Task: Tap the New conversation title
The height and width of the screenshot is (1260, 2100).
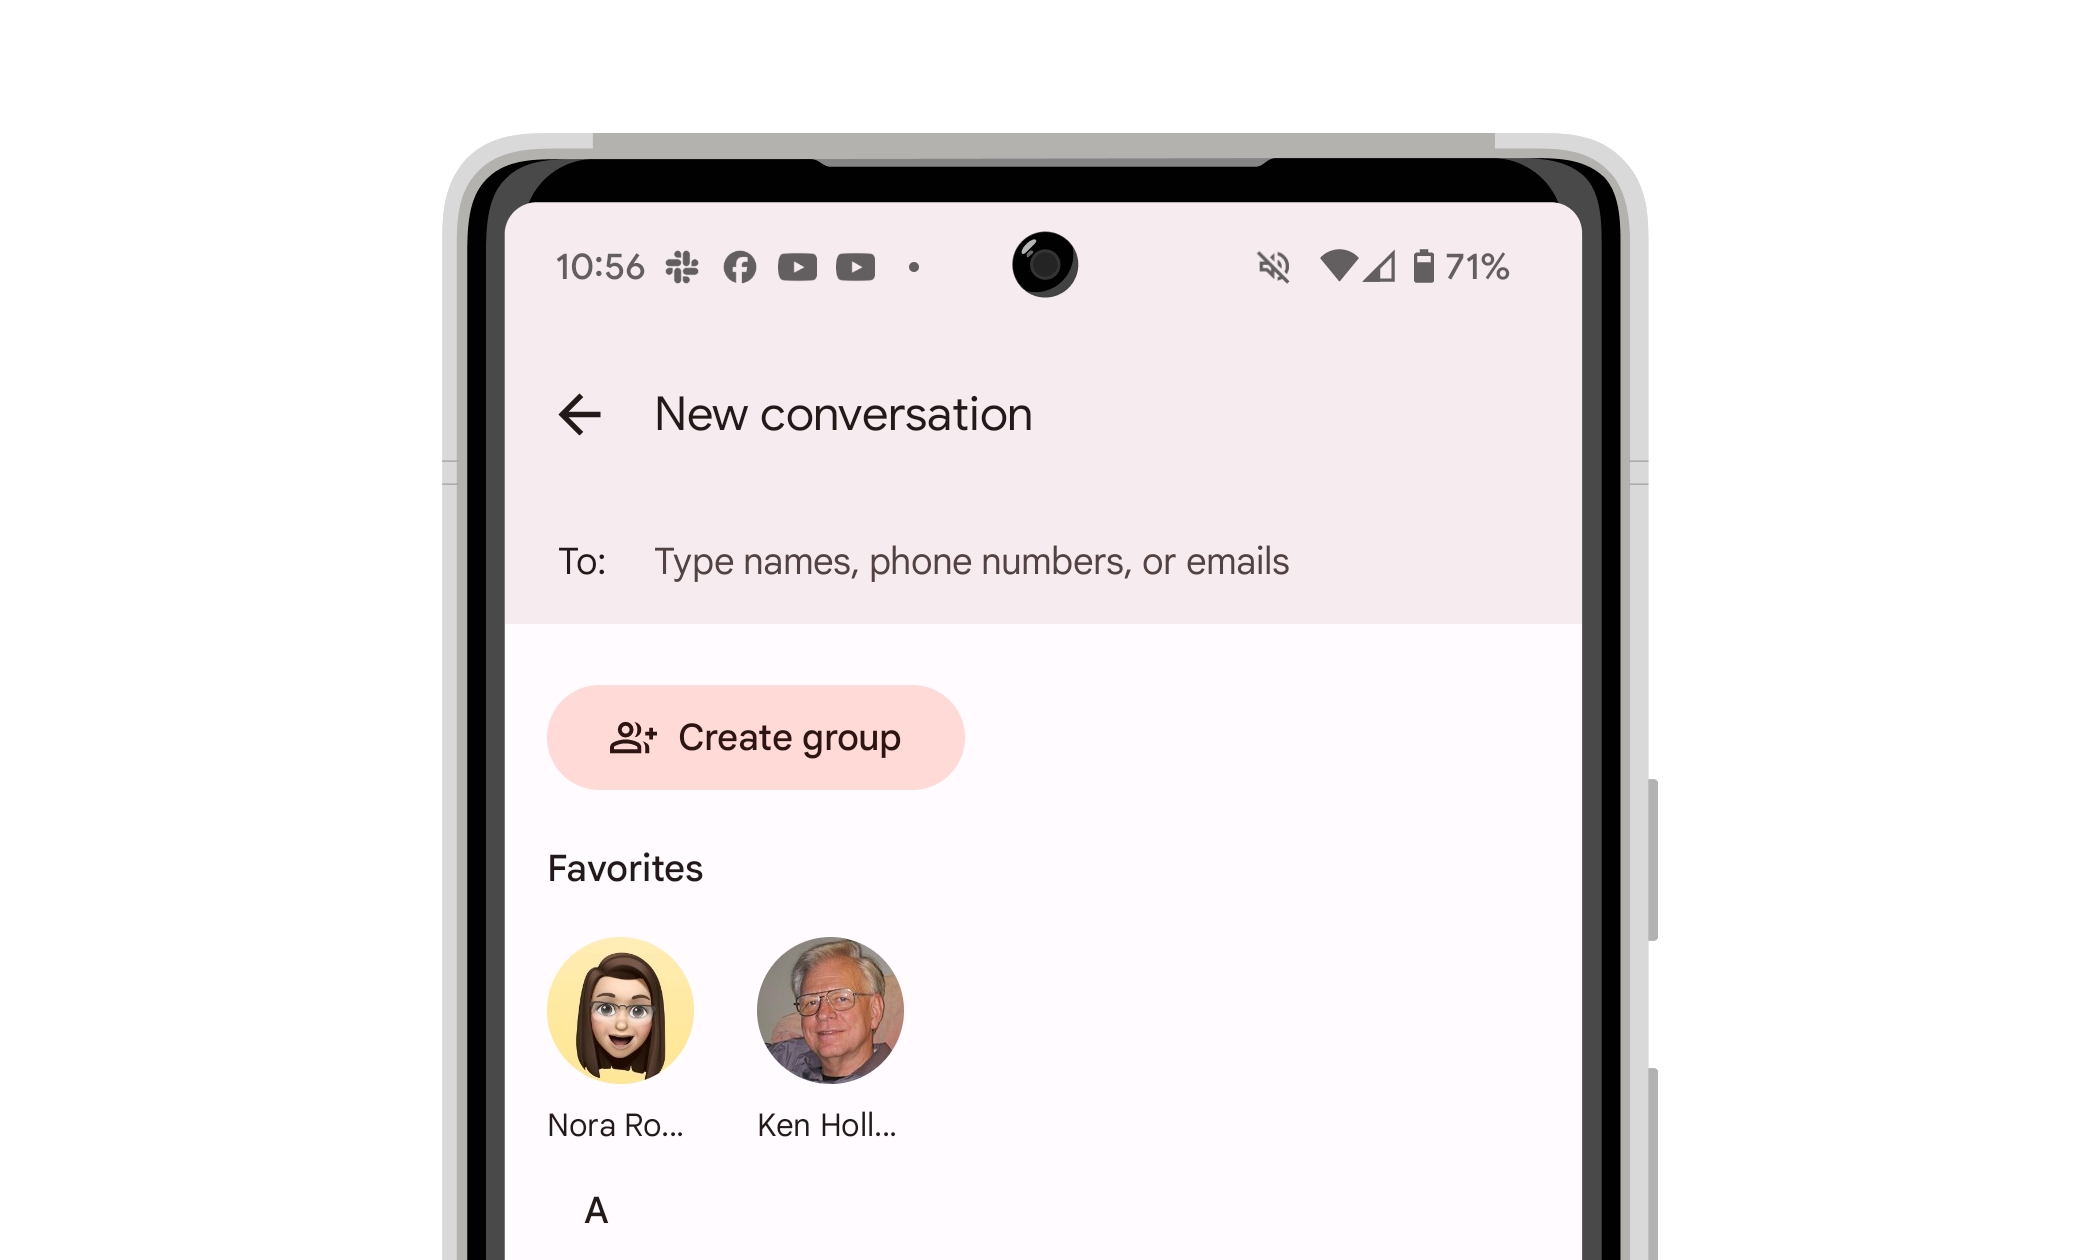Action: [842, 414]
